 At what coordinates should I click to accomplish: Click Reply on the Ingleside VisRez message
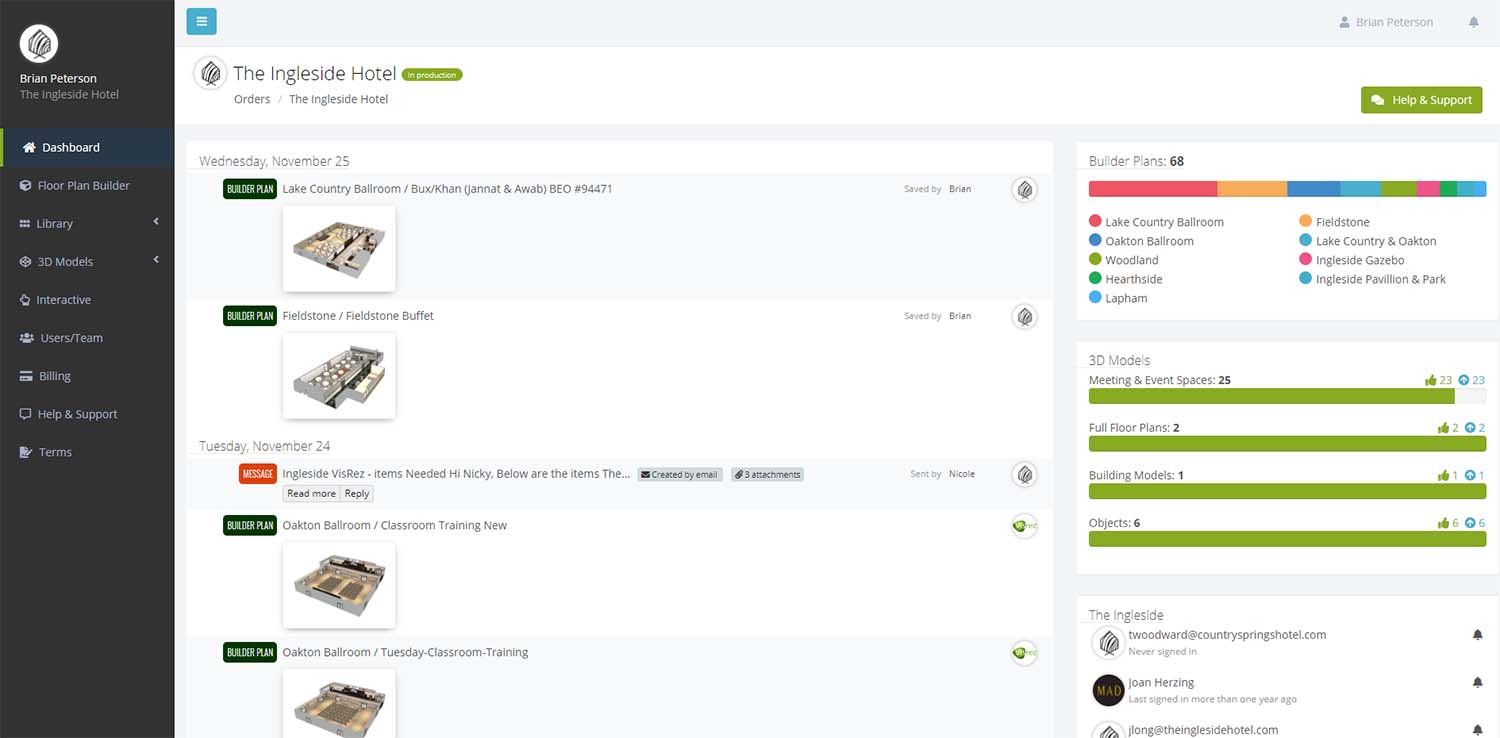tap(357, 493)
